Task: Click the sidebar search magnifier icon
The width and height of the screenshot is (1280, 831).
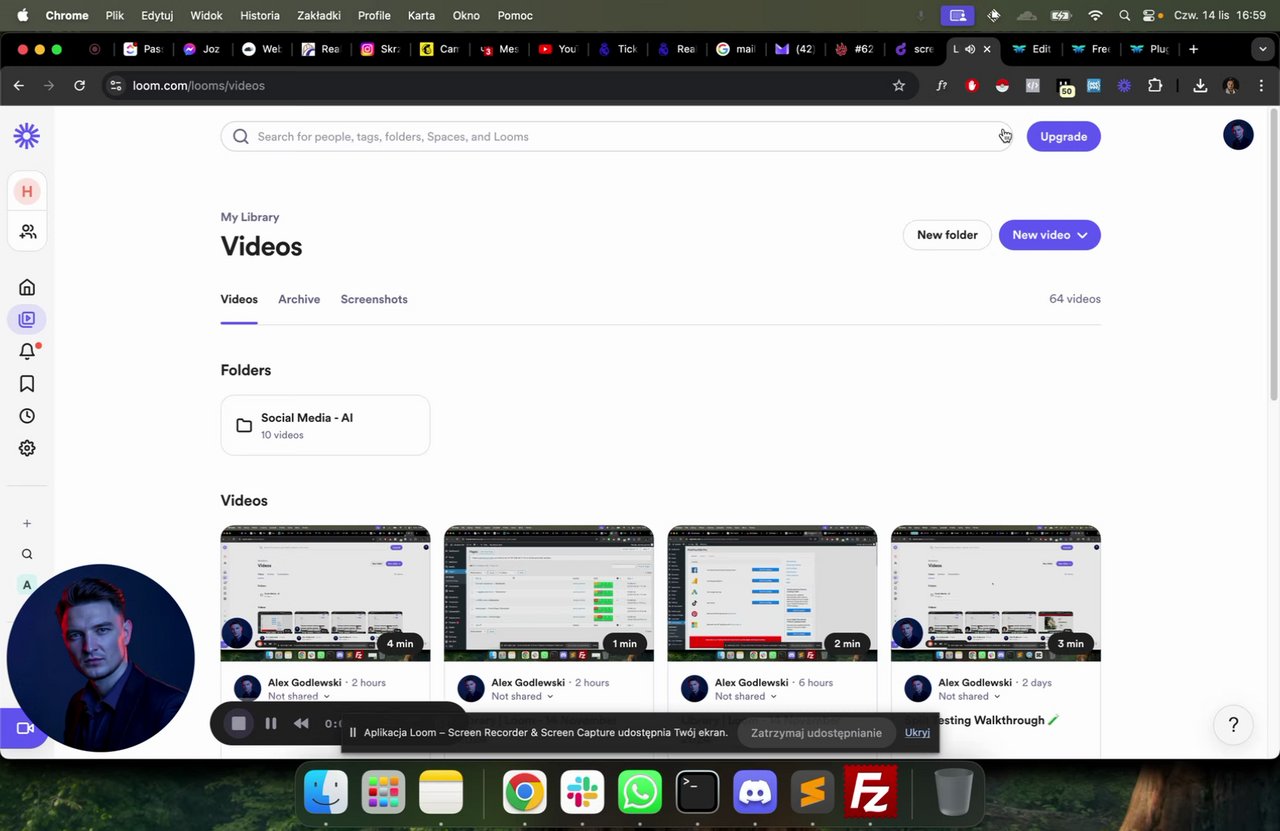Action: 27,554
